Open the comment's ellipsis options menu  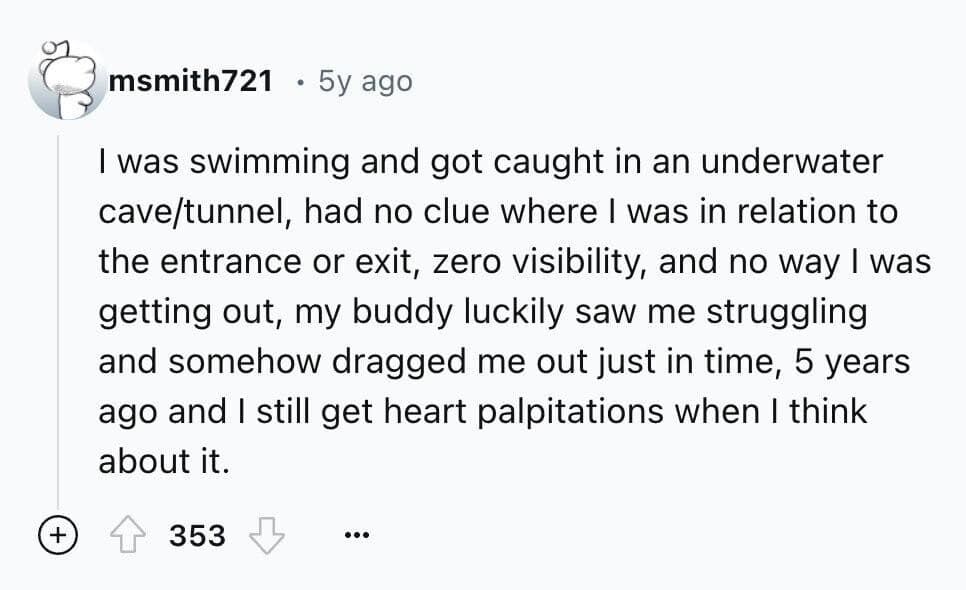[357, 535]
